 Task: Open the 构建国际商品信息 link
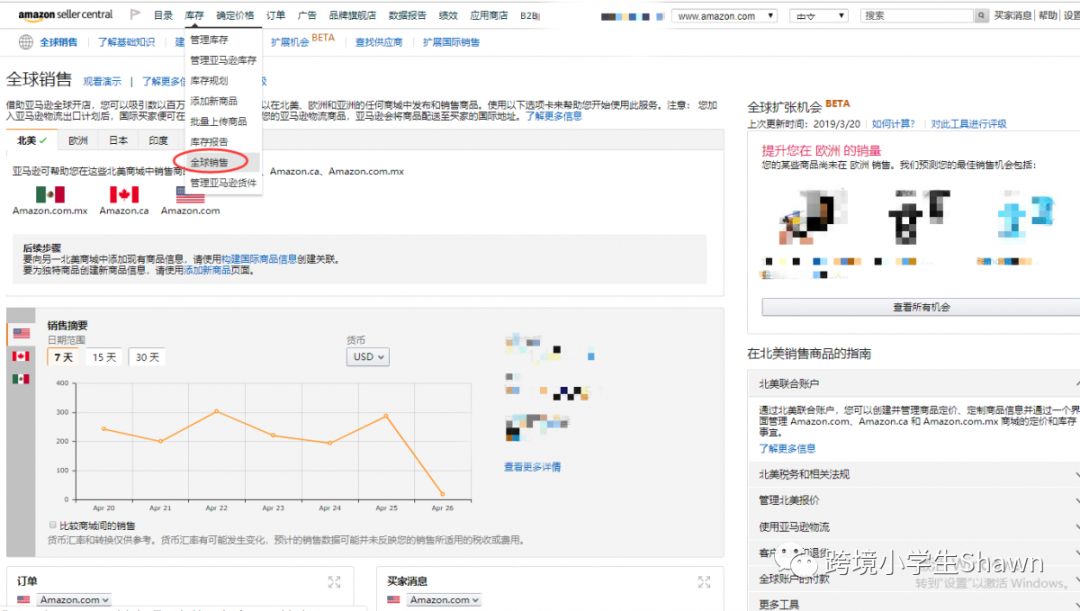(x=259, y=259)
